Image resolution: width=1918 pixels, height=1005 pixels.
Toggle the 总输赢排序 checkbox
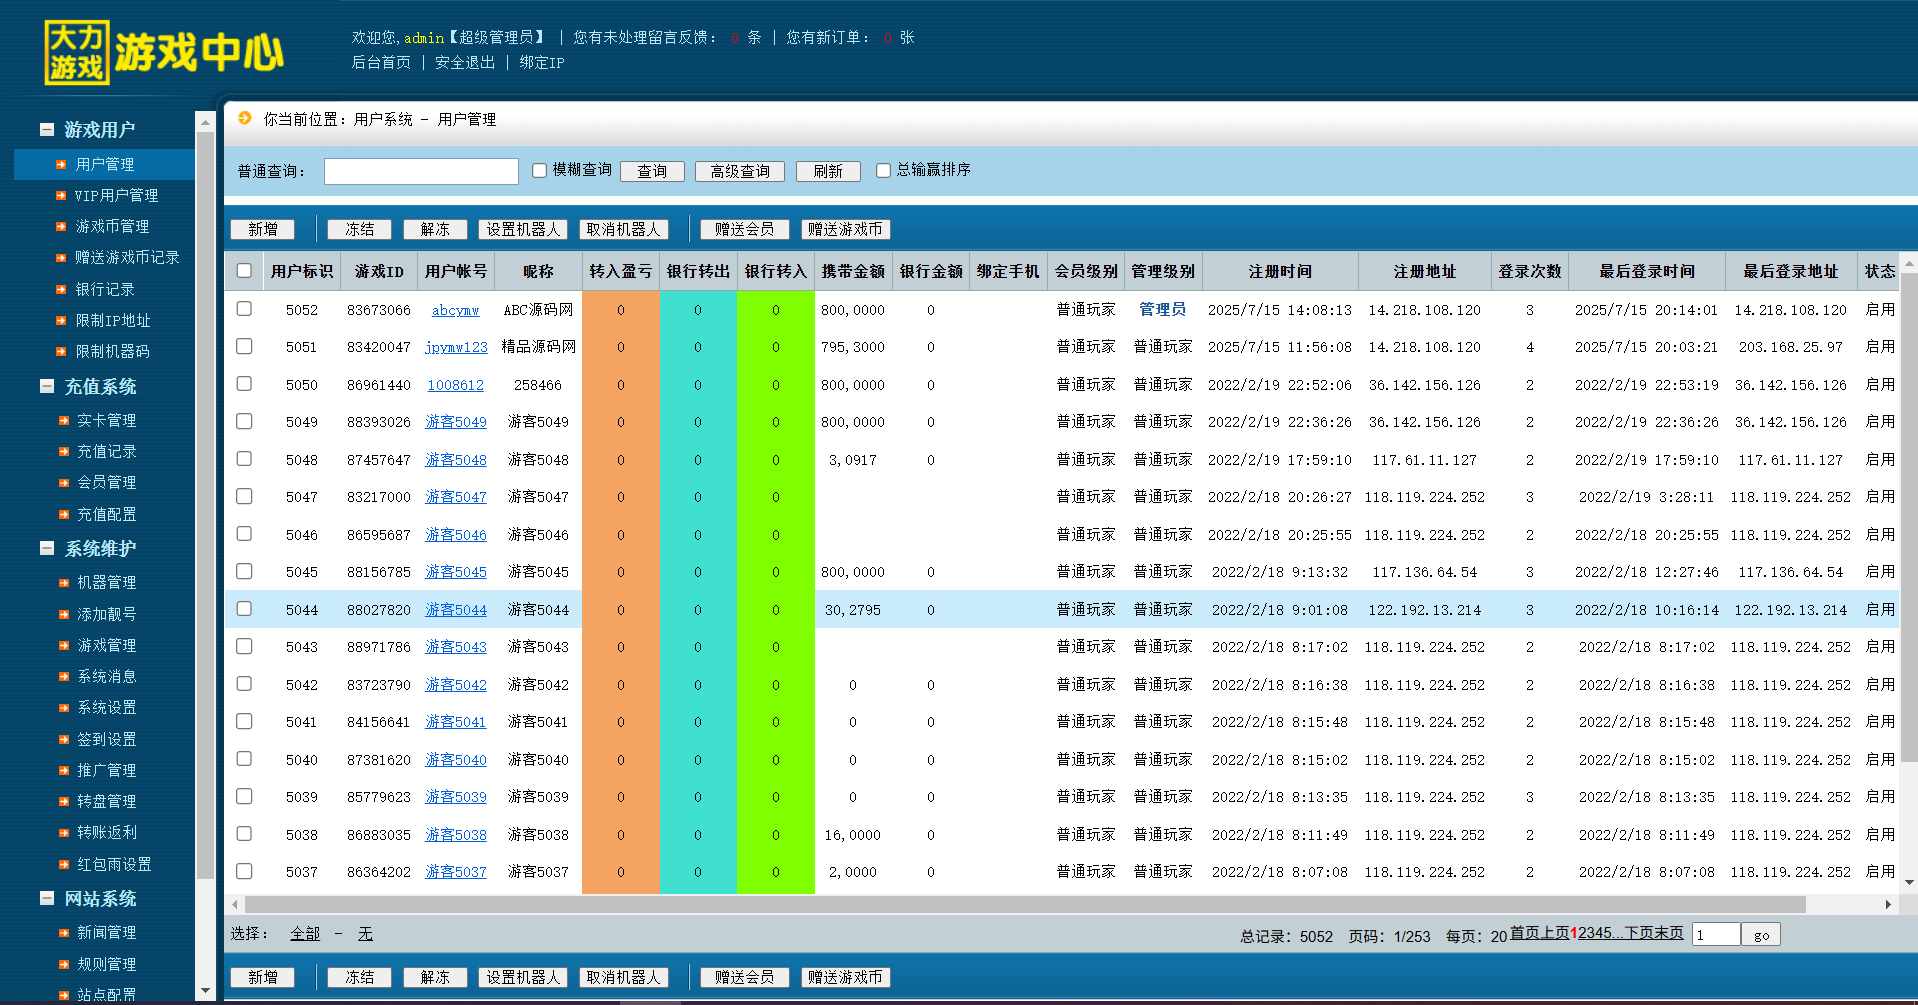(x=883, y=171)
